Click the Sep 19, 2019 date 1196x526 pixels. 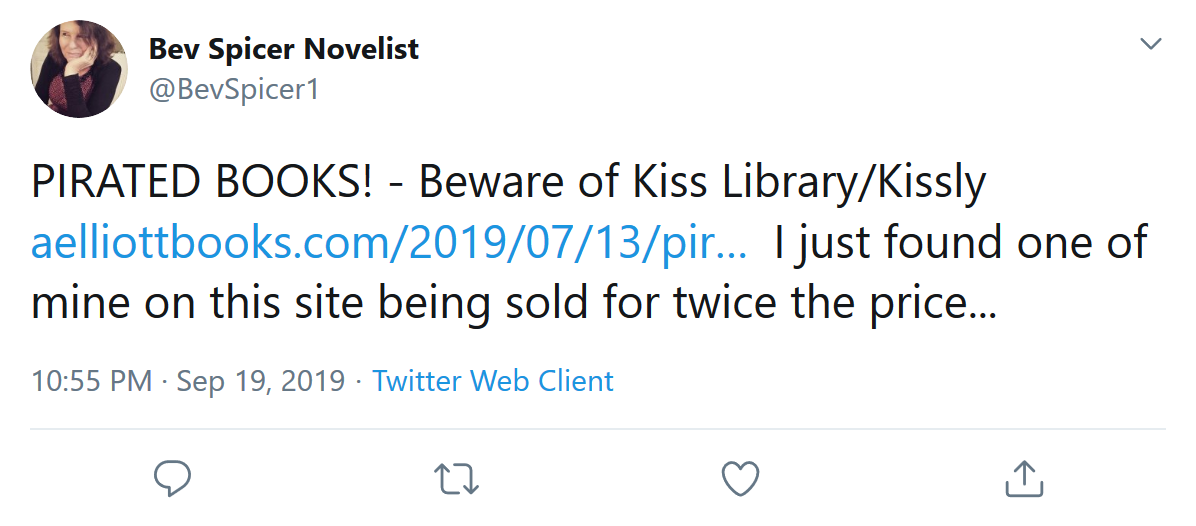pos(260,381)
